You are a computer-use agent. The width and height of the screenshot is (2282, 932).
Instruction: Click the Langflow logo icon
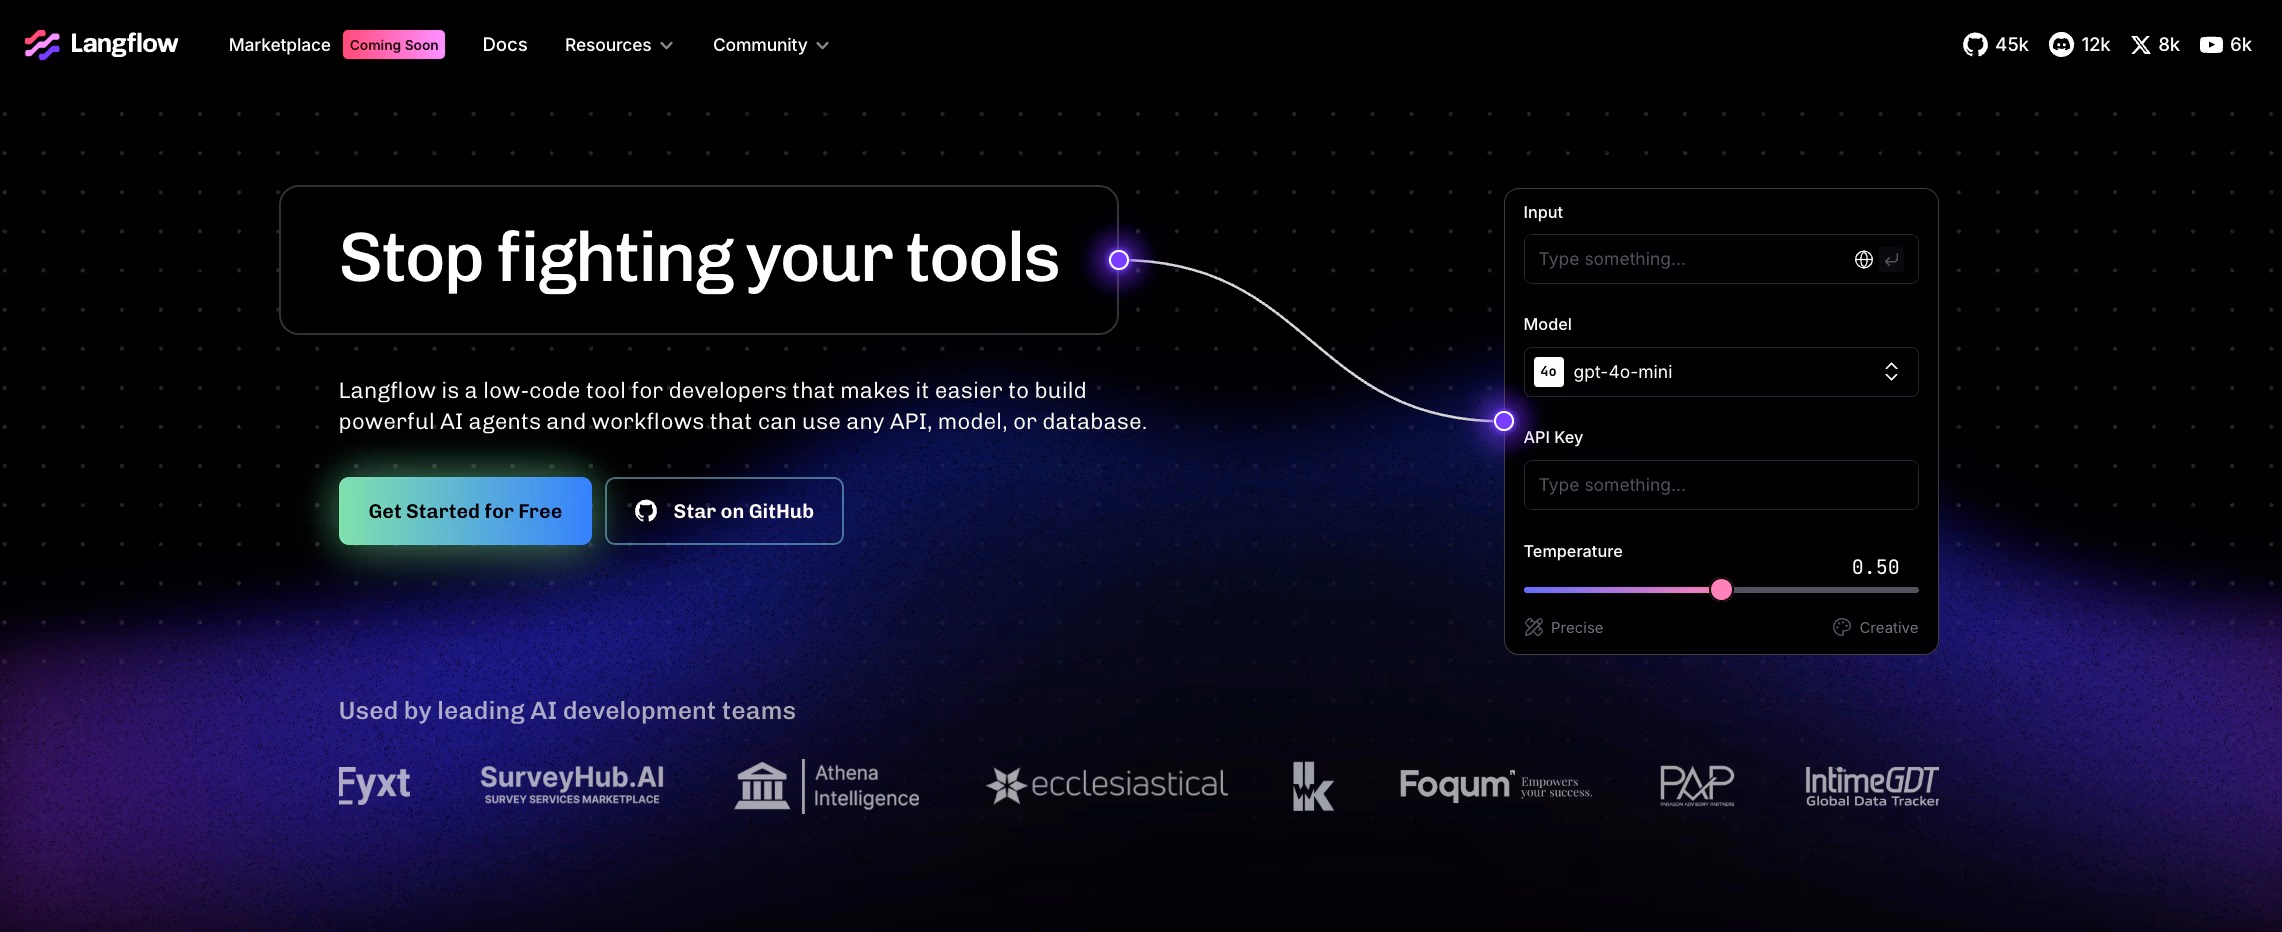[x=42, y=45]
